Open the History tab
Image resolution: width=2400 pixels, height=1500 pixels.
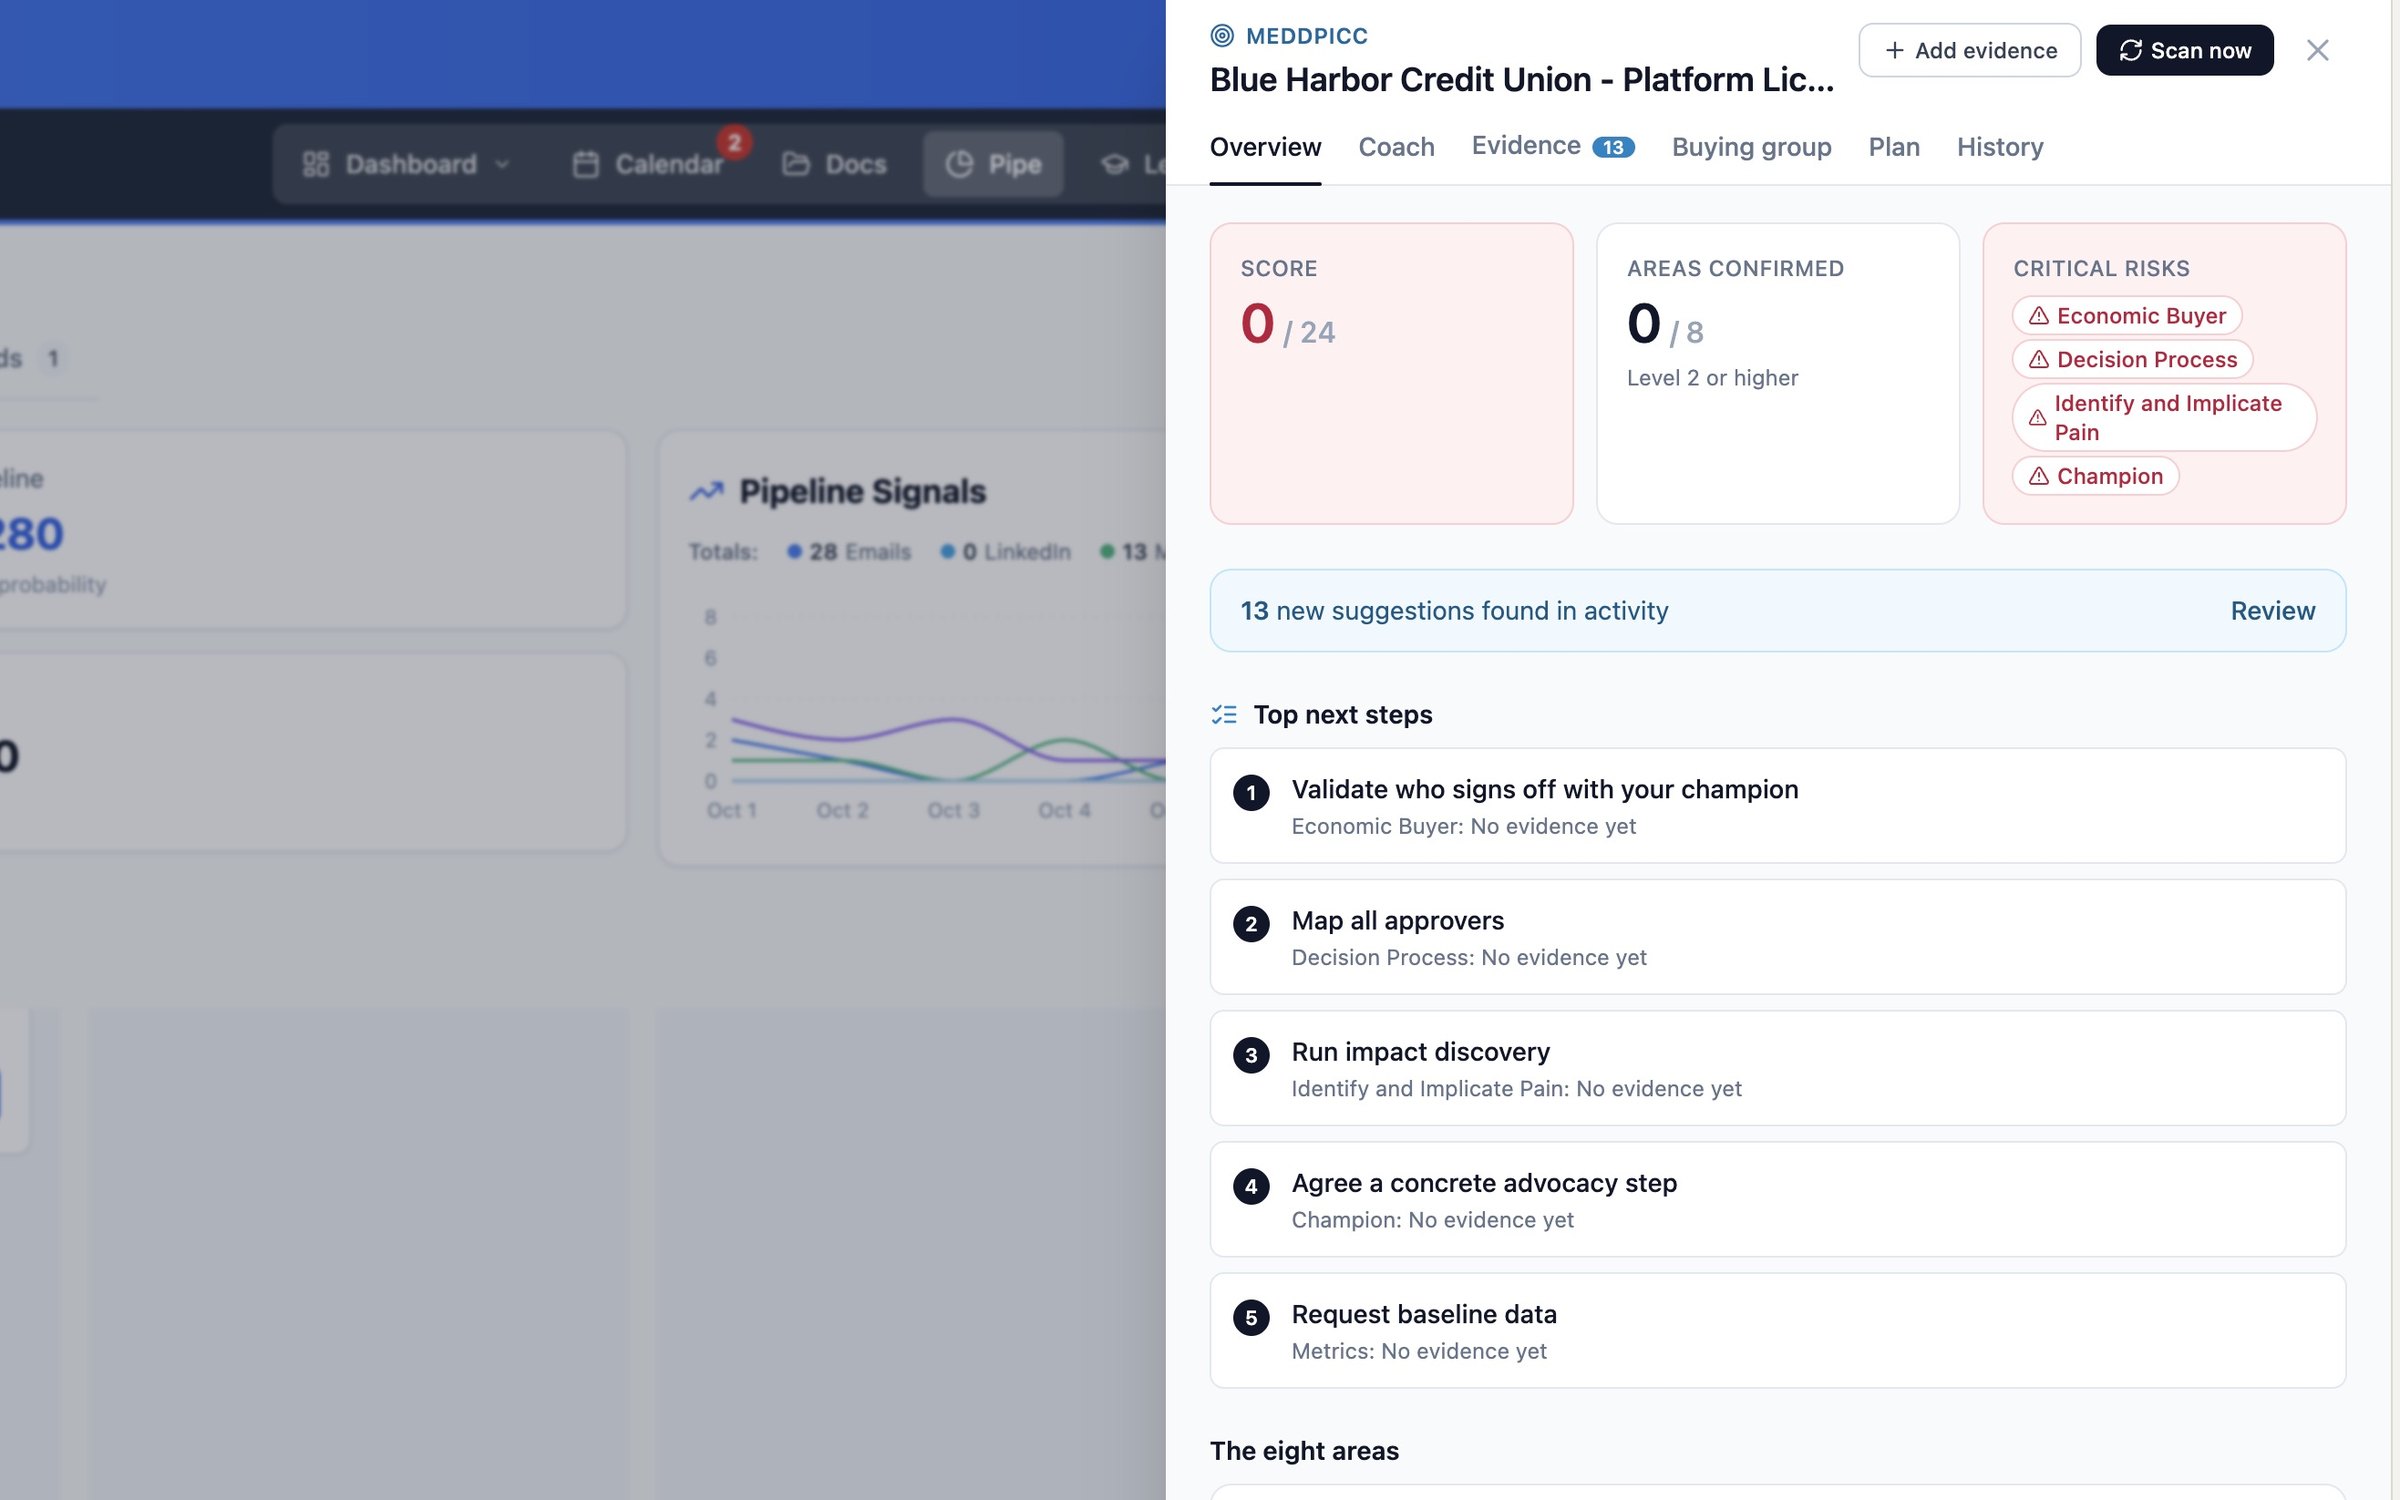(2000, 147)
